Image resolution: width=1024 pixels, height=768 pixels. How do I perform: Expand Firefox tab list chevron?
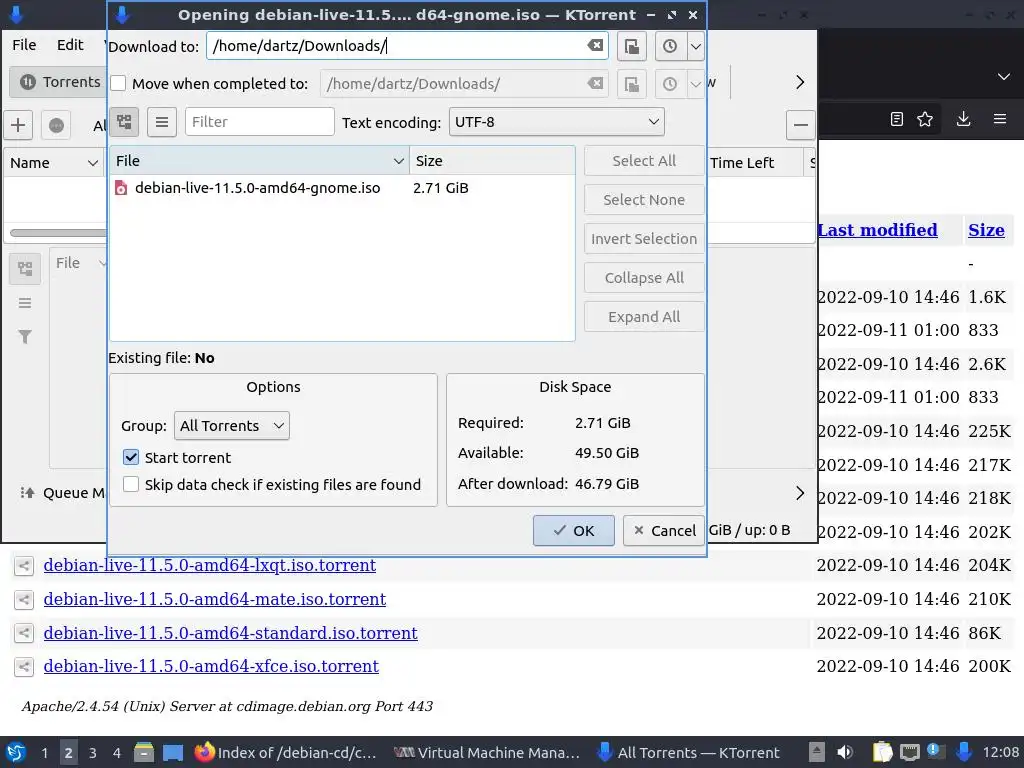(1004, 77)
